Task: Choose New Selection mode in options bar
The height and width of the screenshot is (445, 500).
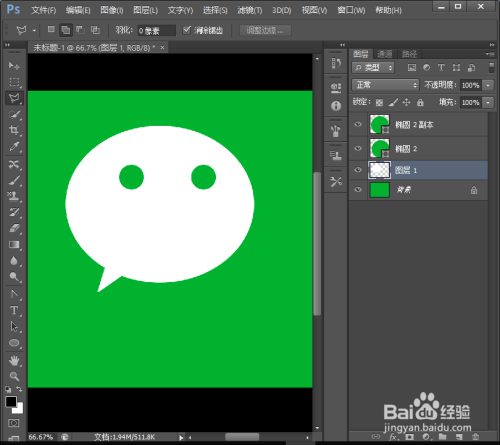Action: 51,30
